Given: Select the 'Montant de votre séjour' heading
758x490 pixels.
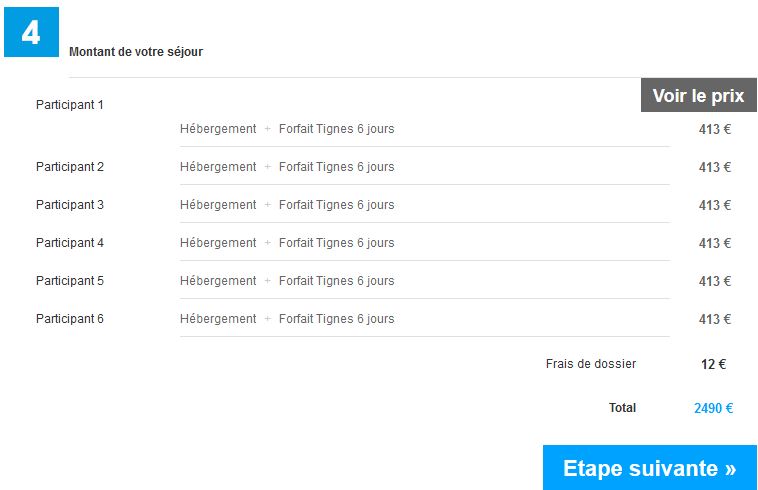Looking at the screenshot, I should tap(136, 52).
